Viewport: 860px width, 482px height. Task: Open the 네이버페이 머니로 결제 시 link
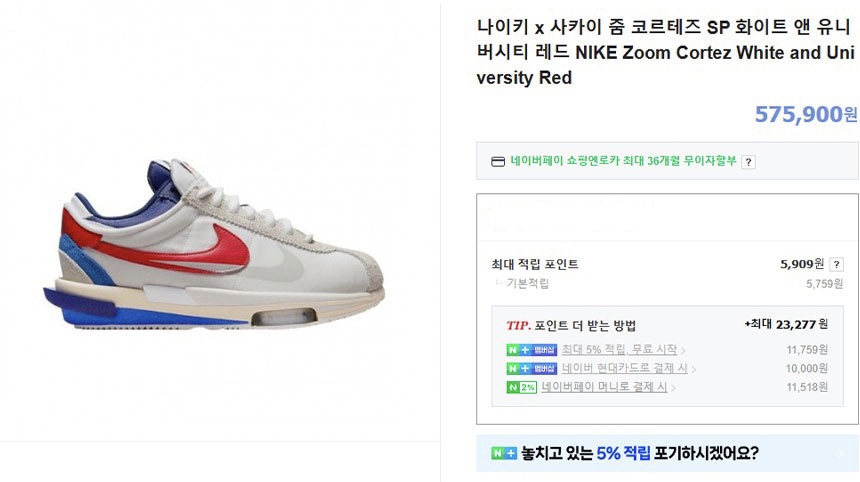[x=604, y=387]
